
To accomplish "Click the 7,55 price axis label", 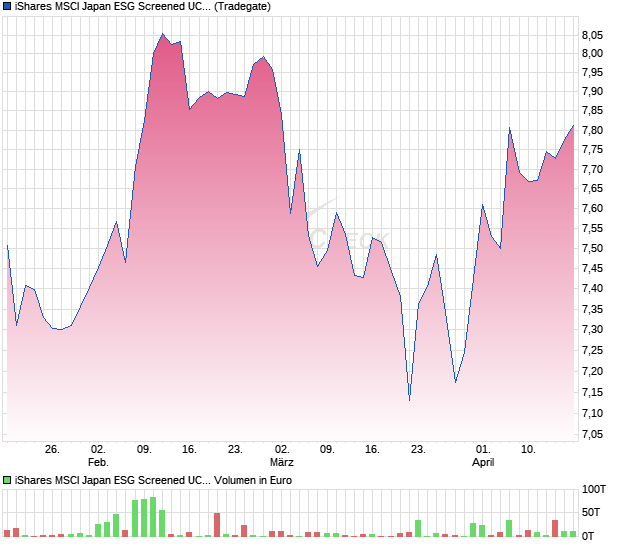I will [592, 228].
